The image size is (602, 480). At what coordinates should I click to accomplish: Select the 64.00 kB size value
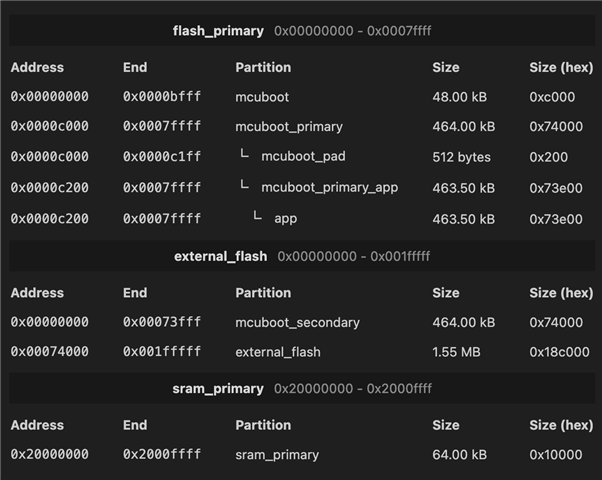pyautogui.click(x=460, y=455)
